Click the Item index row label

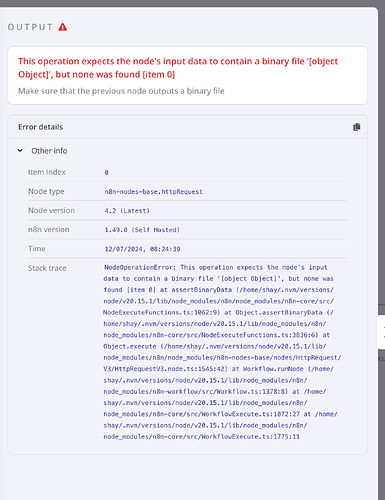pos(47,172)
